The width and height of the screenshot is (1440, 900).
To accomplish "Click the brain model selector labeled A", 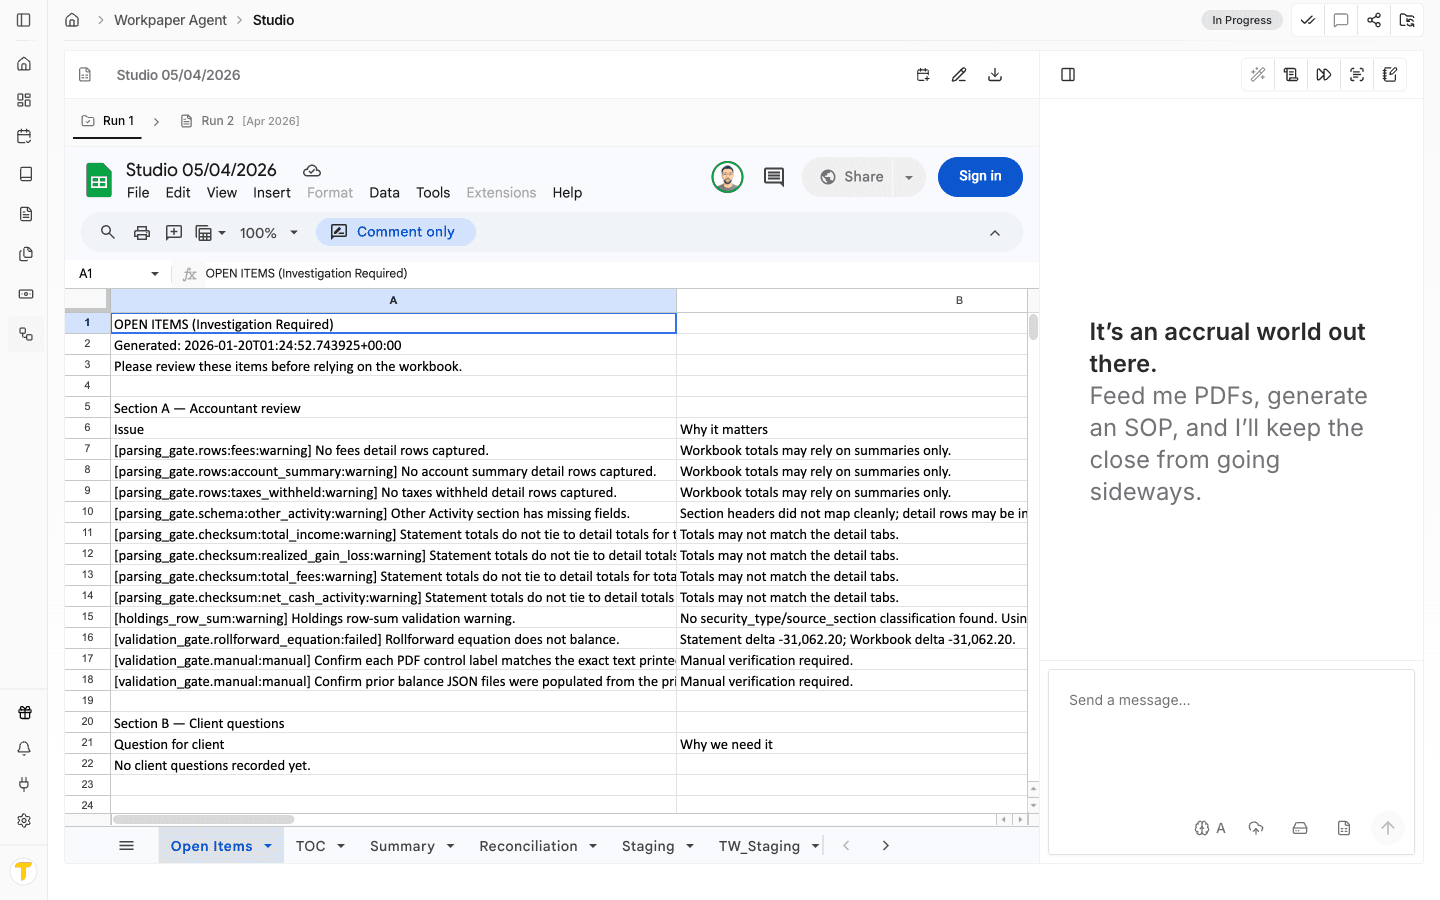I will (1210, 828).
